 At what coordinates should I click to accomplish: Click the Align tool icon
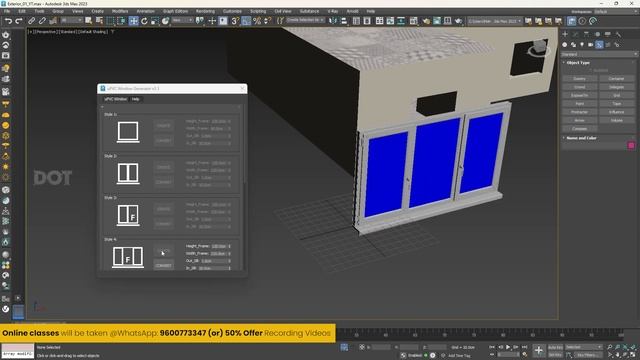(344, 21)
